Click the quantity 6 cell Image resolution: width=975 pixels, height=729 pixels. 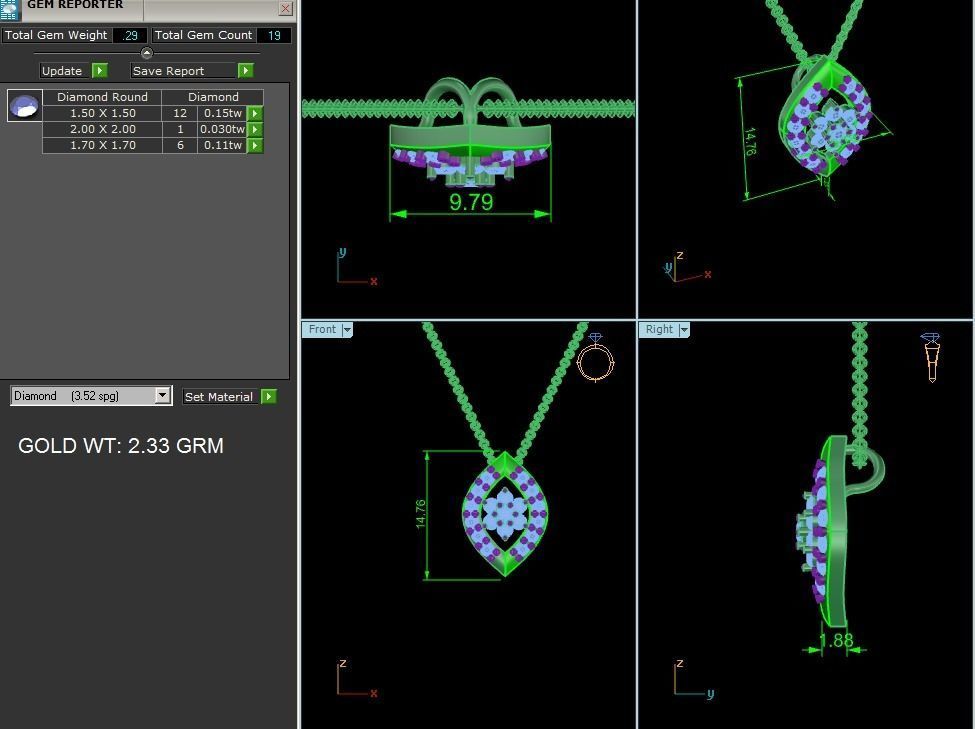[180, 146]
